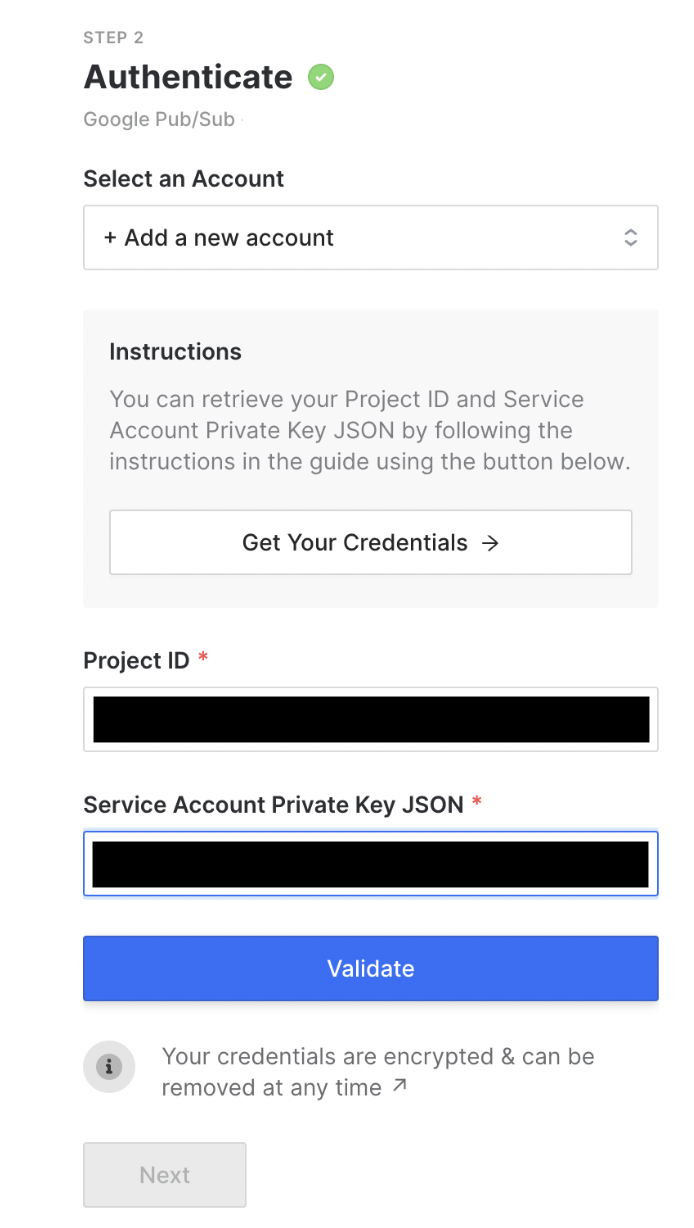Click the Authenticate heading

[x=188, y=77]
